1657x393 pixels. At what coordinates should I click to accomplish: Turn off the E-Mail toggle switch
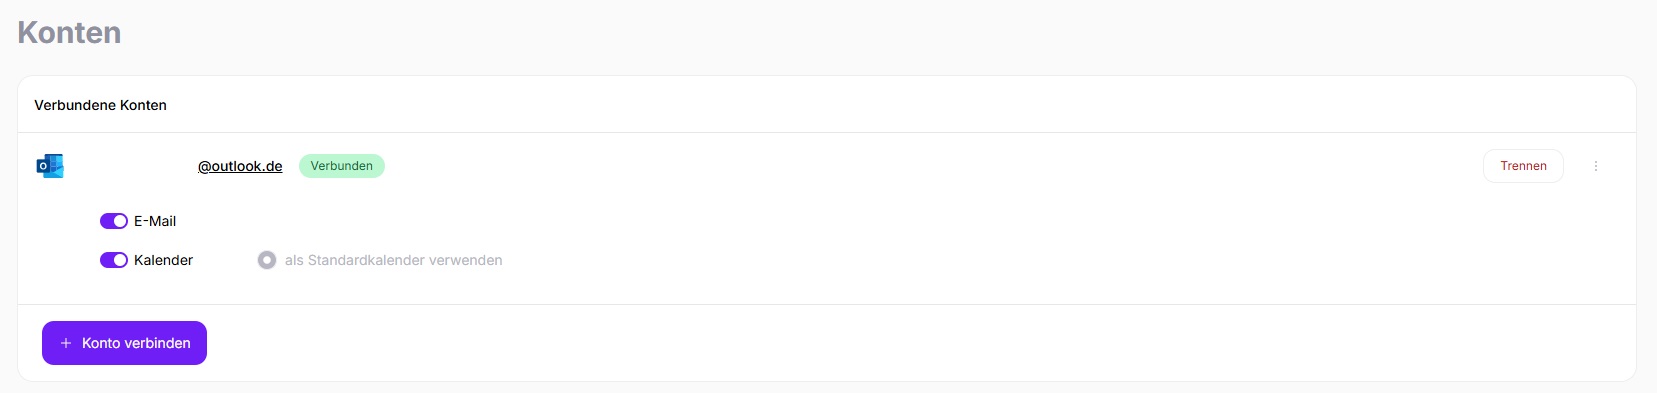coord(114,221)
